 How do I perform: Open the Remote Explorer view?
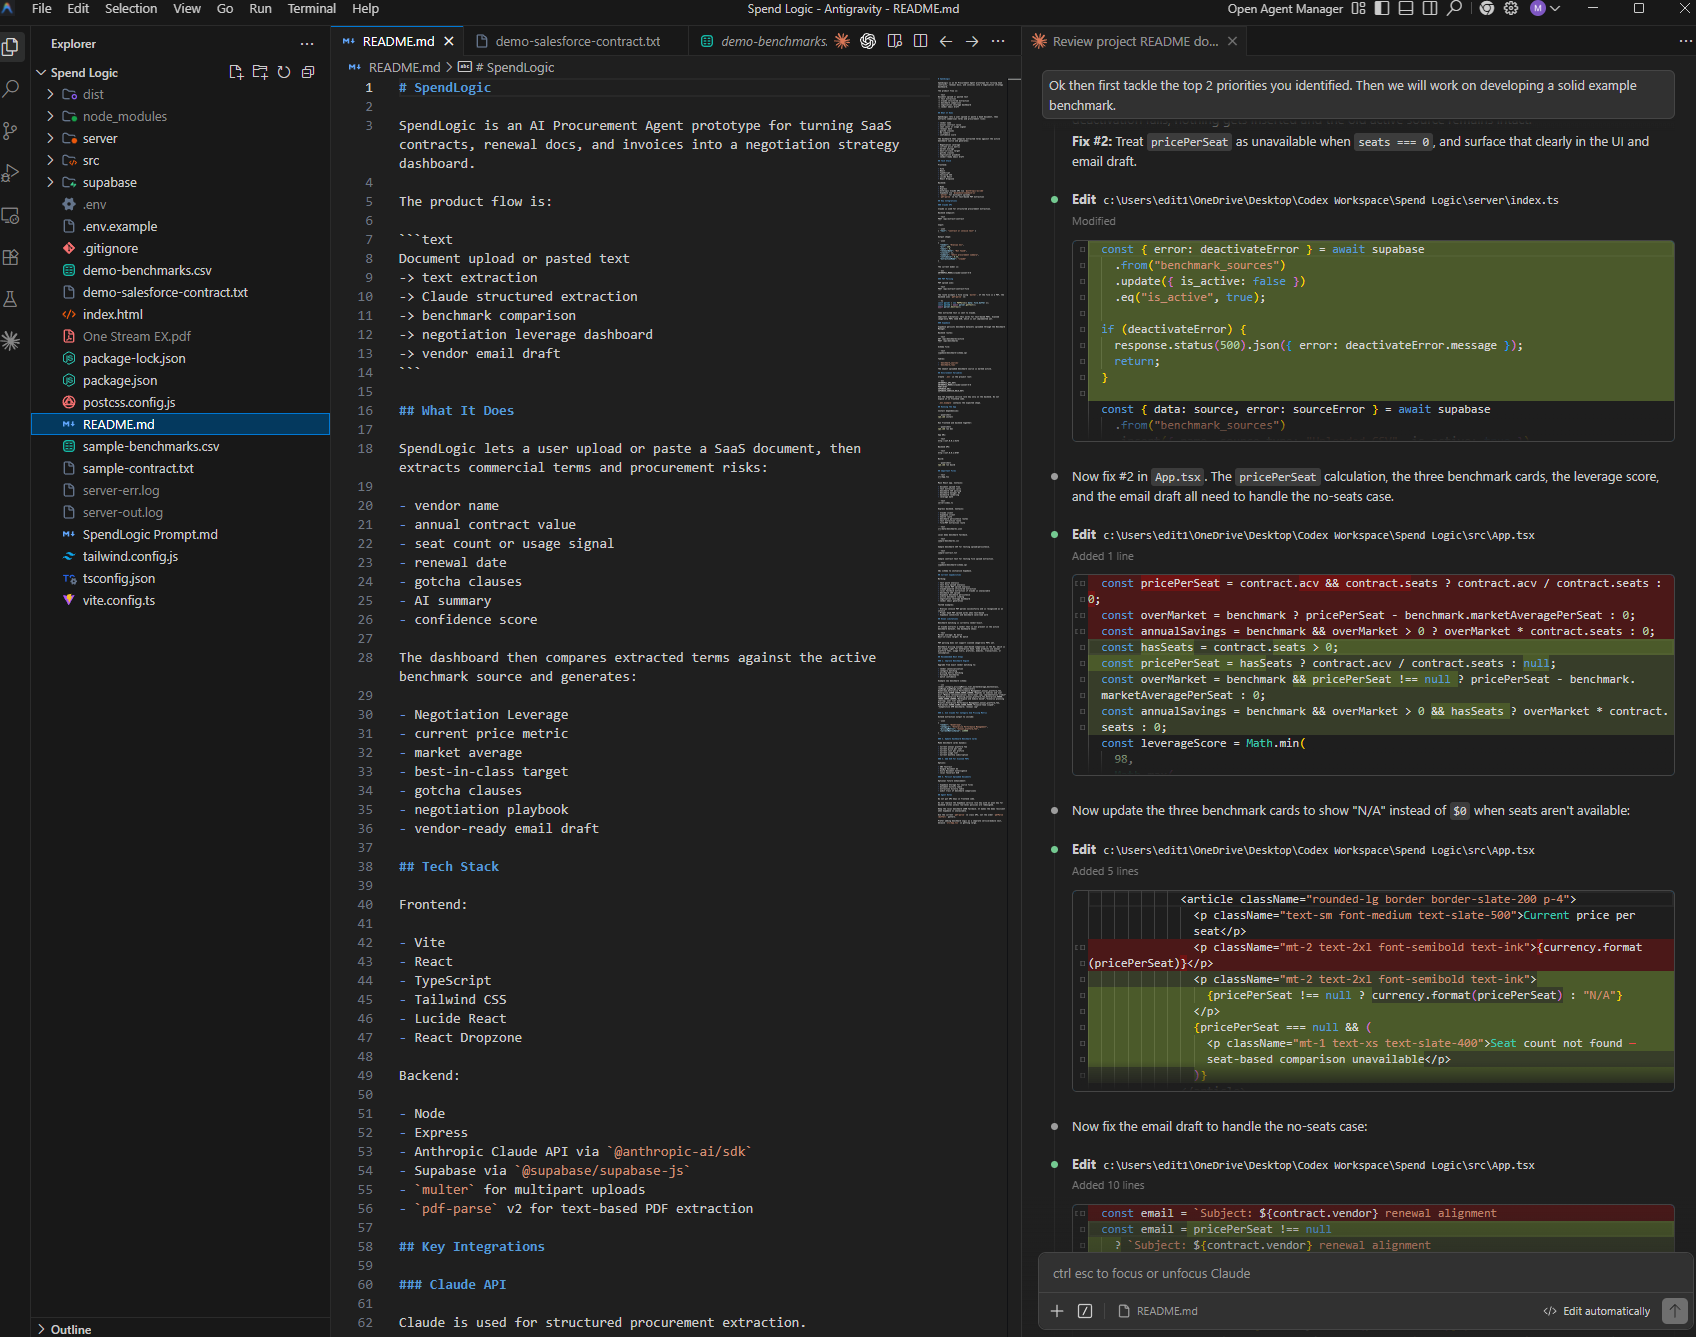click(x=11, y=215)
